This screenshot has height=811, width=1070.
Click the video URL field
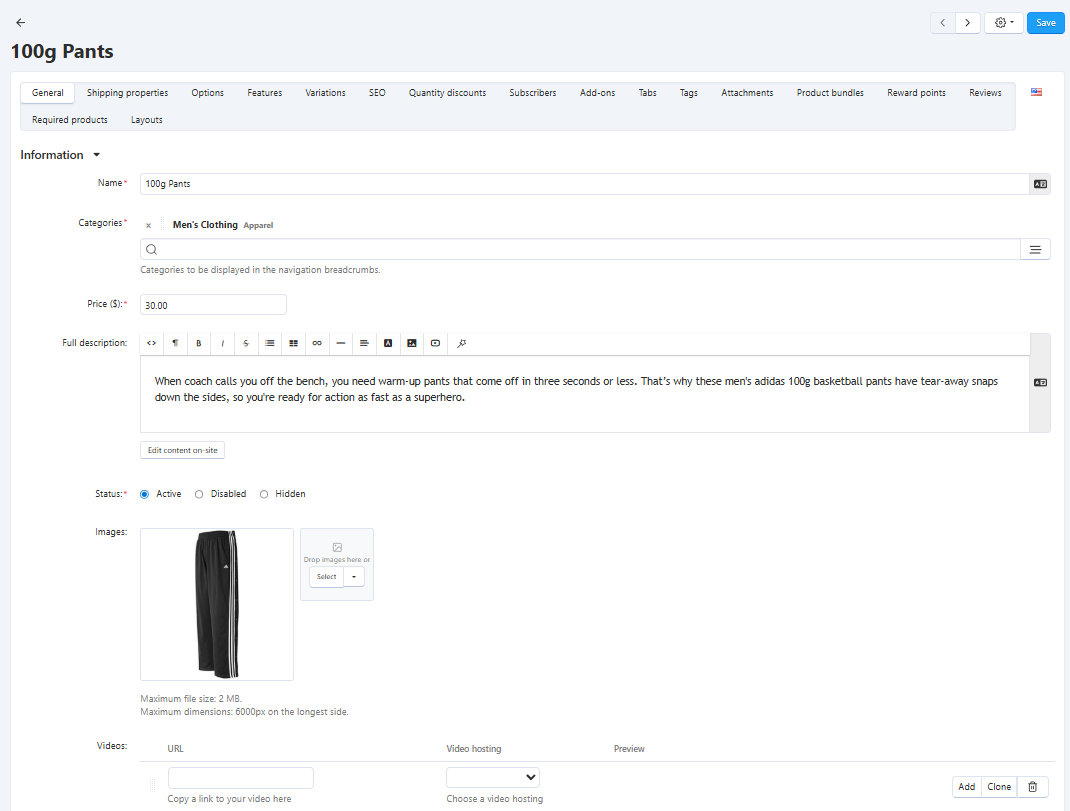[x=241, y=778]
